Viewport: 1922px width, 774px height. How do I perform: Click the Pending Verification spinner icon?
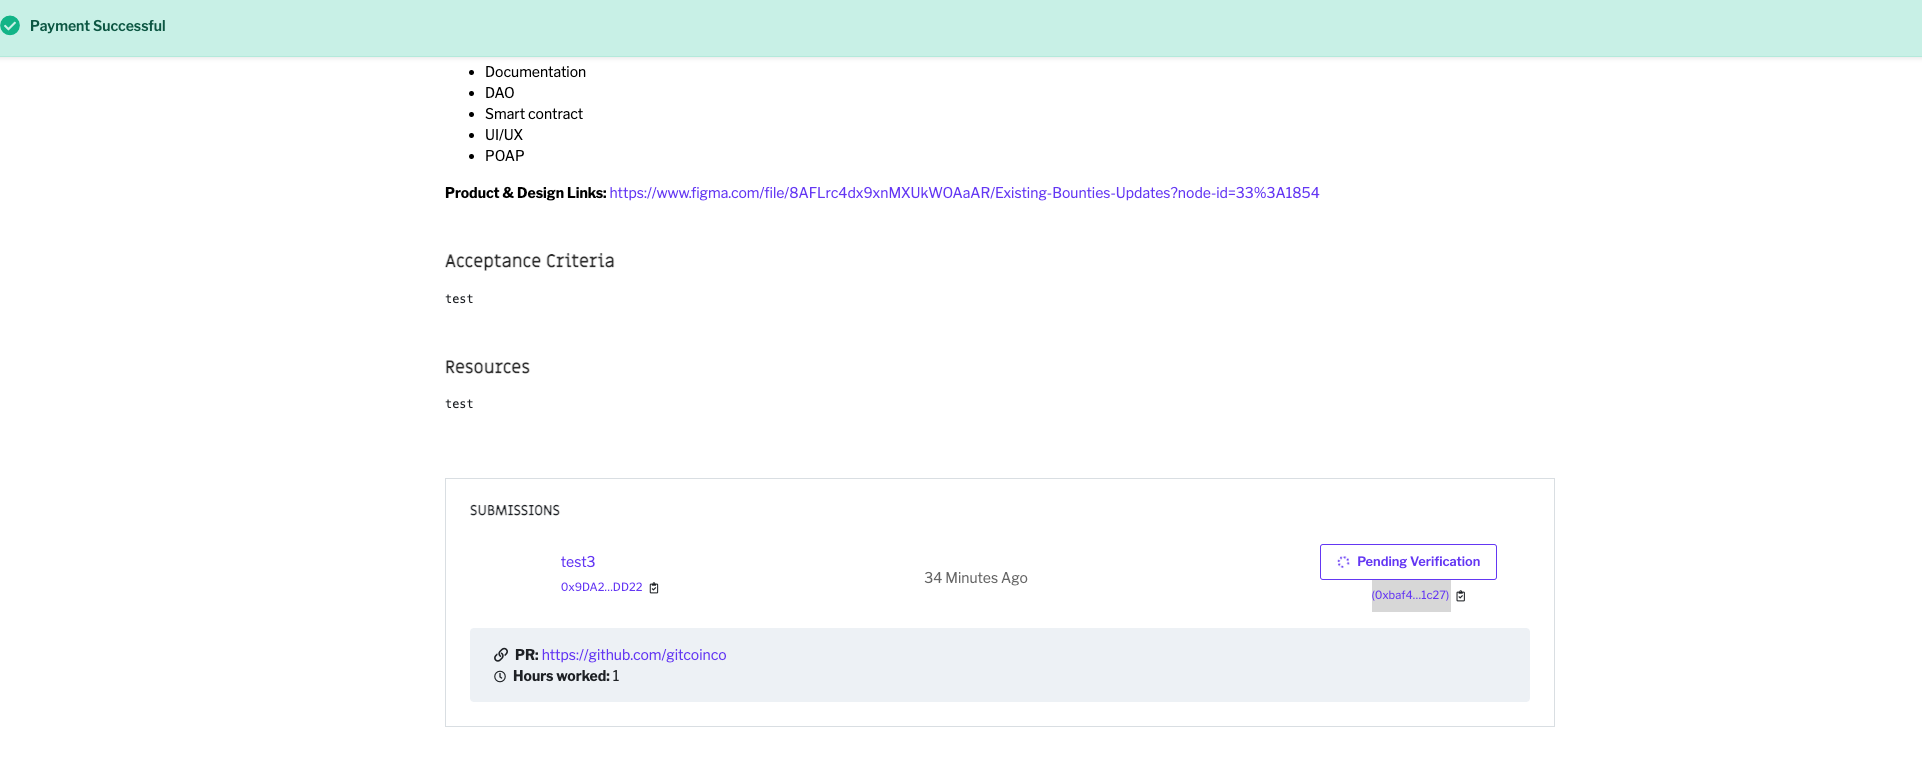(1343, 562)
